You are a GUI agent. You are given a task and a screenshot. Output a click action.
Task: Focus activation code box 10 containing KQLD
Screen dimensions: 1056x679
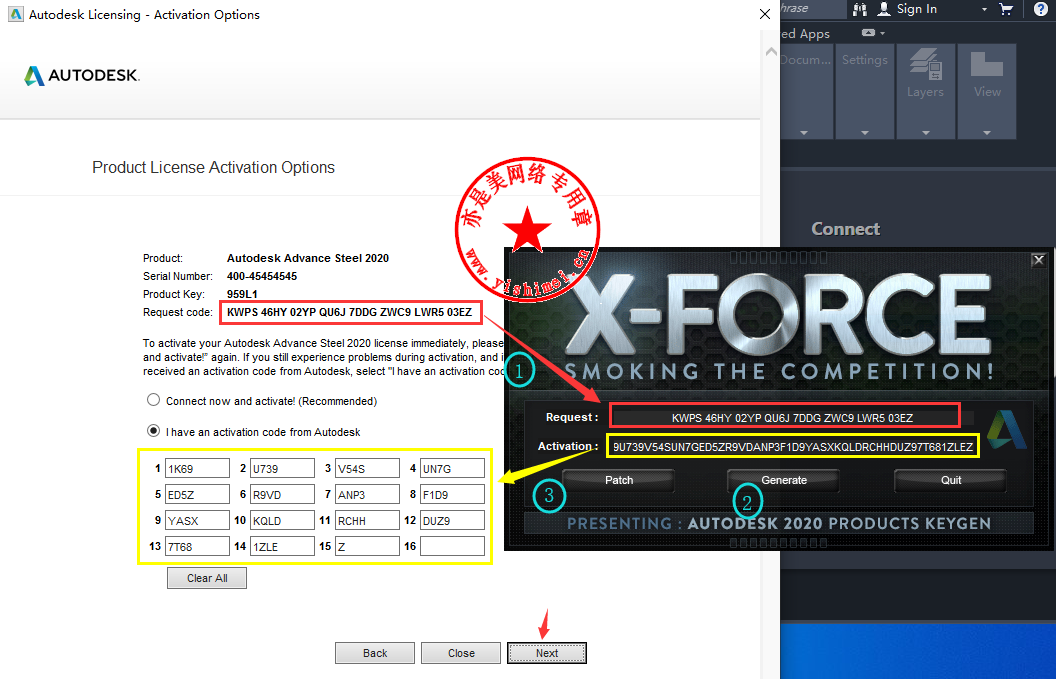coord(282,520)
